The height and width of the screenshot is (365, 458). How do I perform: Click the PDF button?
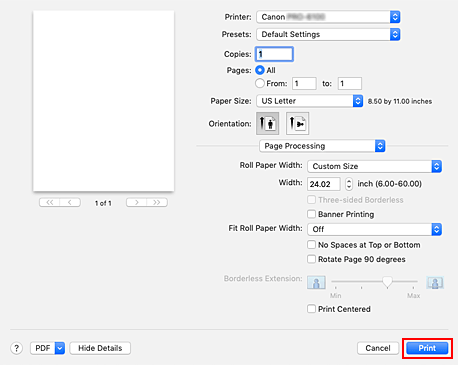[43, 348]
